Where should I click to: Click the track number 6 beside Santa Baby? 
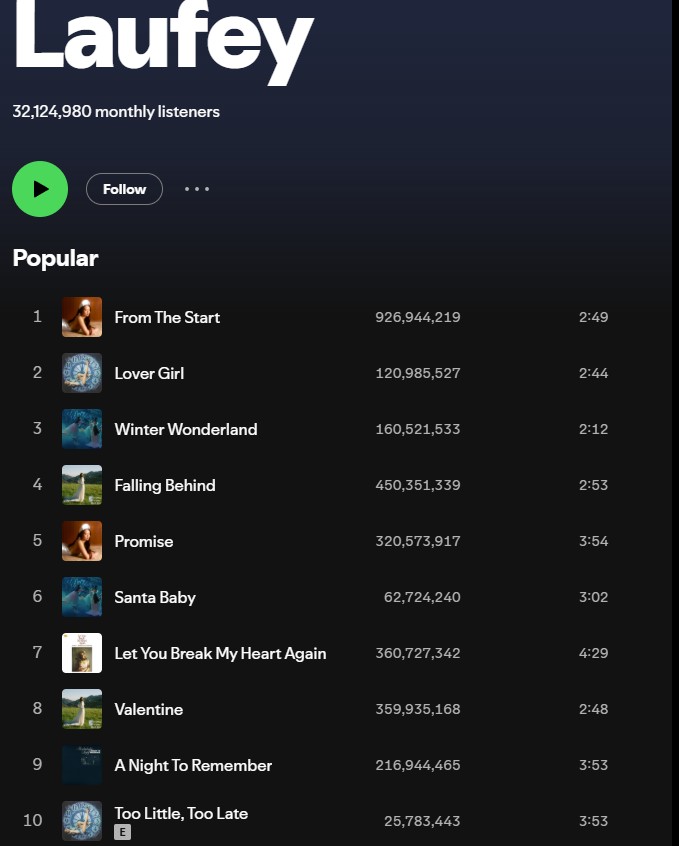coord(37,596)
